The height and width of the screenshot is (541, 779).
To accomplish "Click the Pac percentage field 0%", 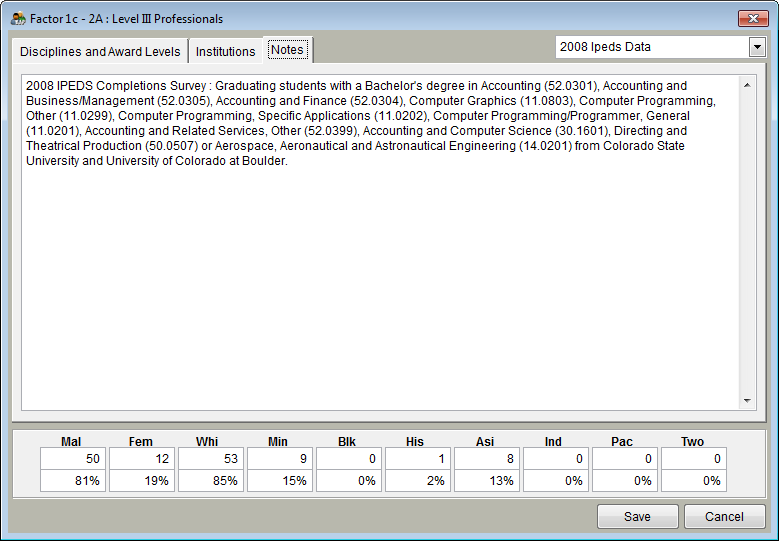I will point(625,481).
